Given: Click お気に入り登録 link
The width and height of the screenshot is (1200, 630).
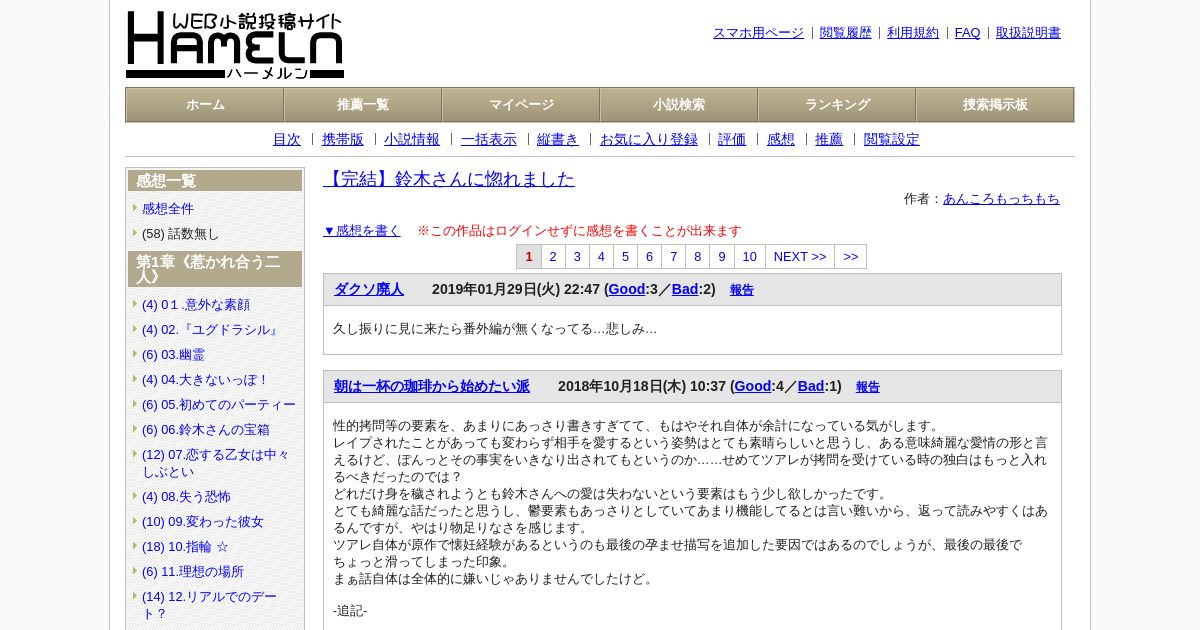Looking at the screenshot, I should 649,140.
